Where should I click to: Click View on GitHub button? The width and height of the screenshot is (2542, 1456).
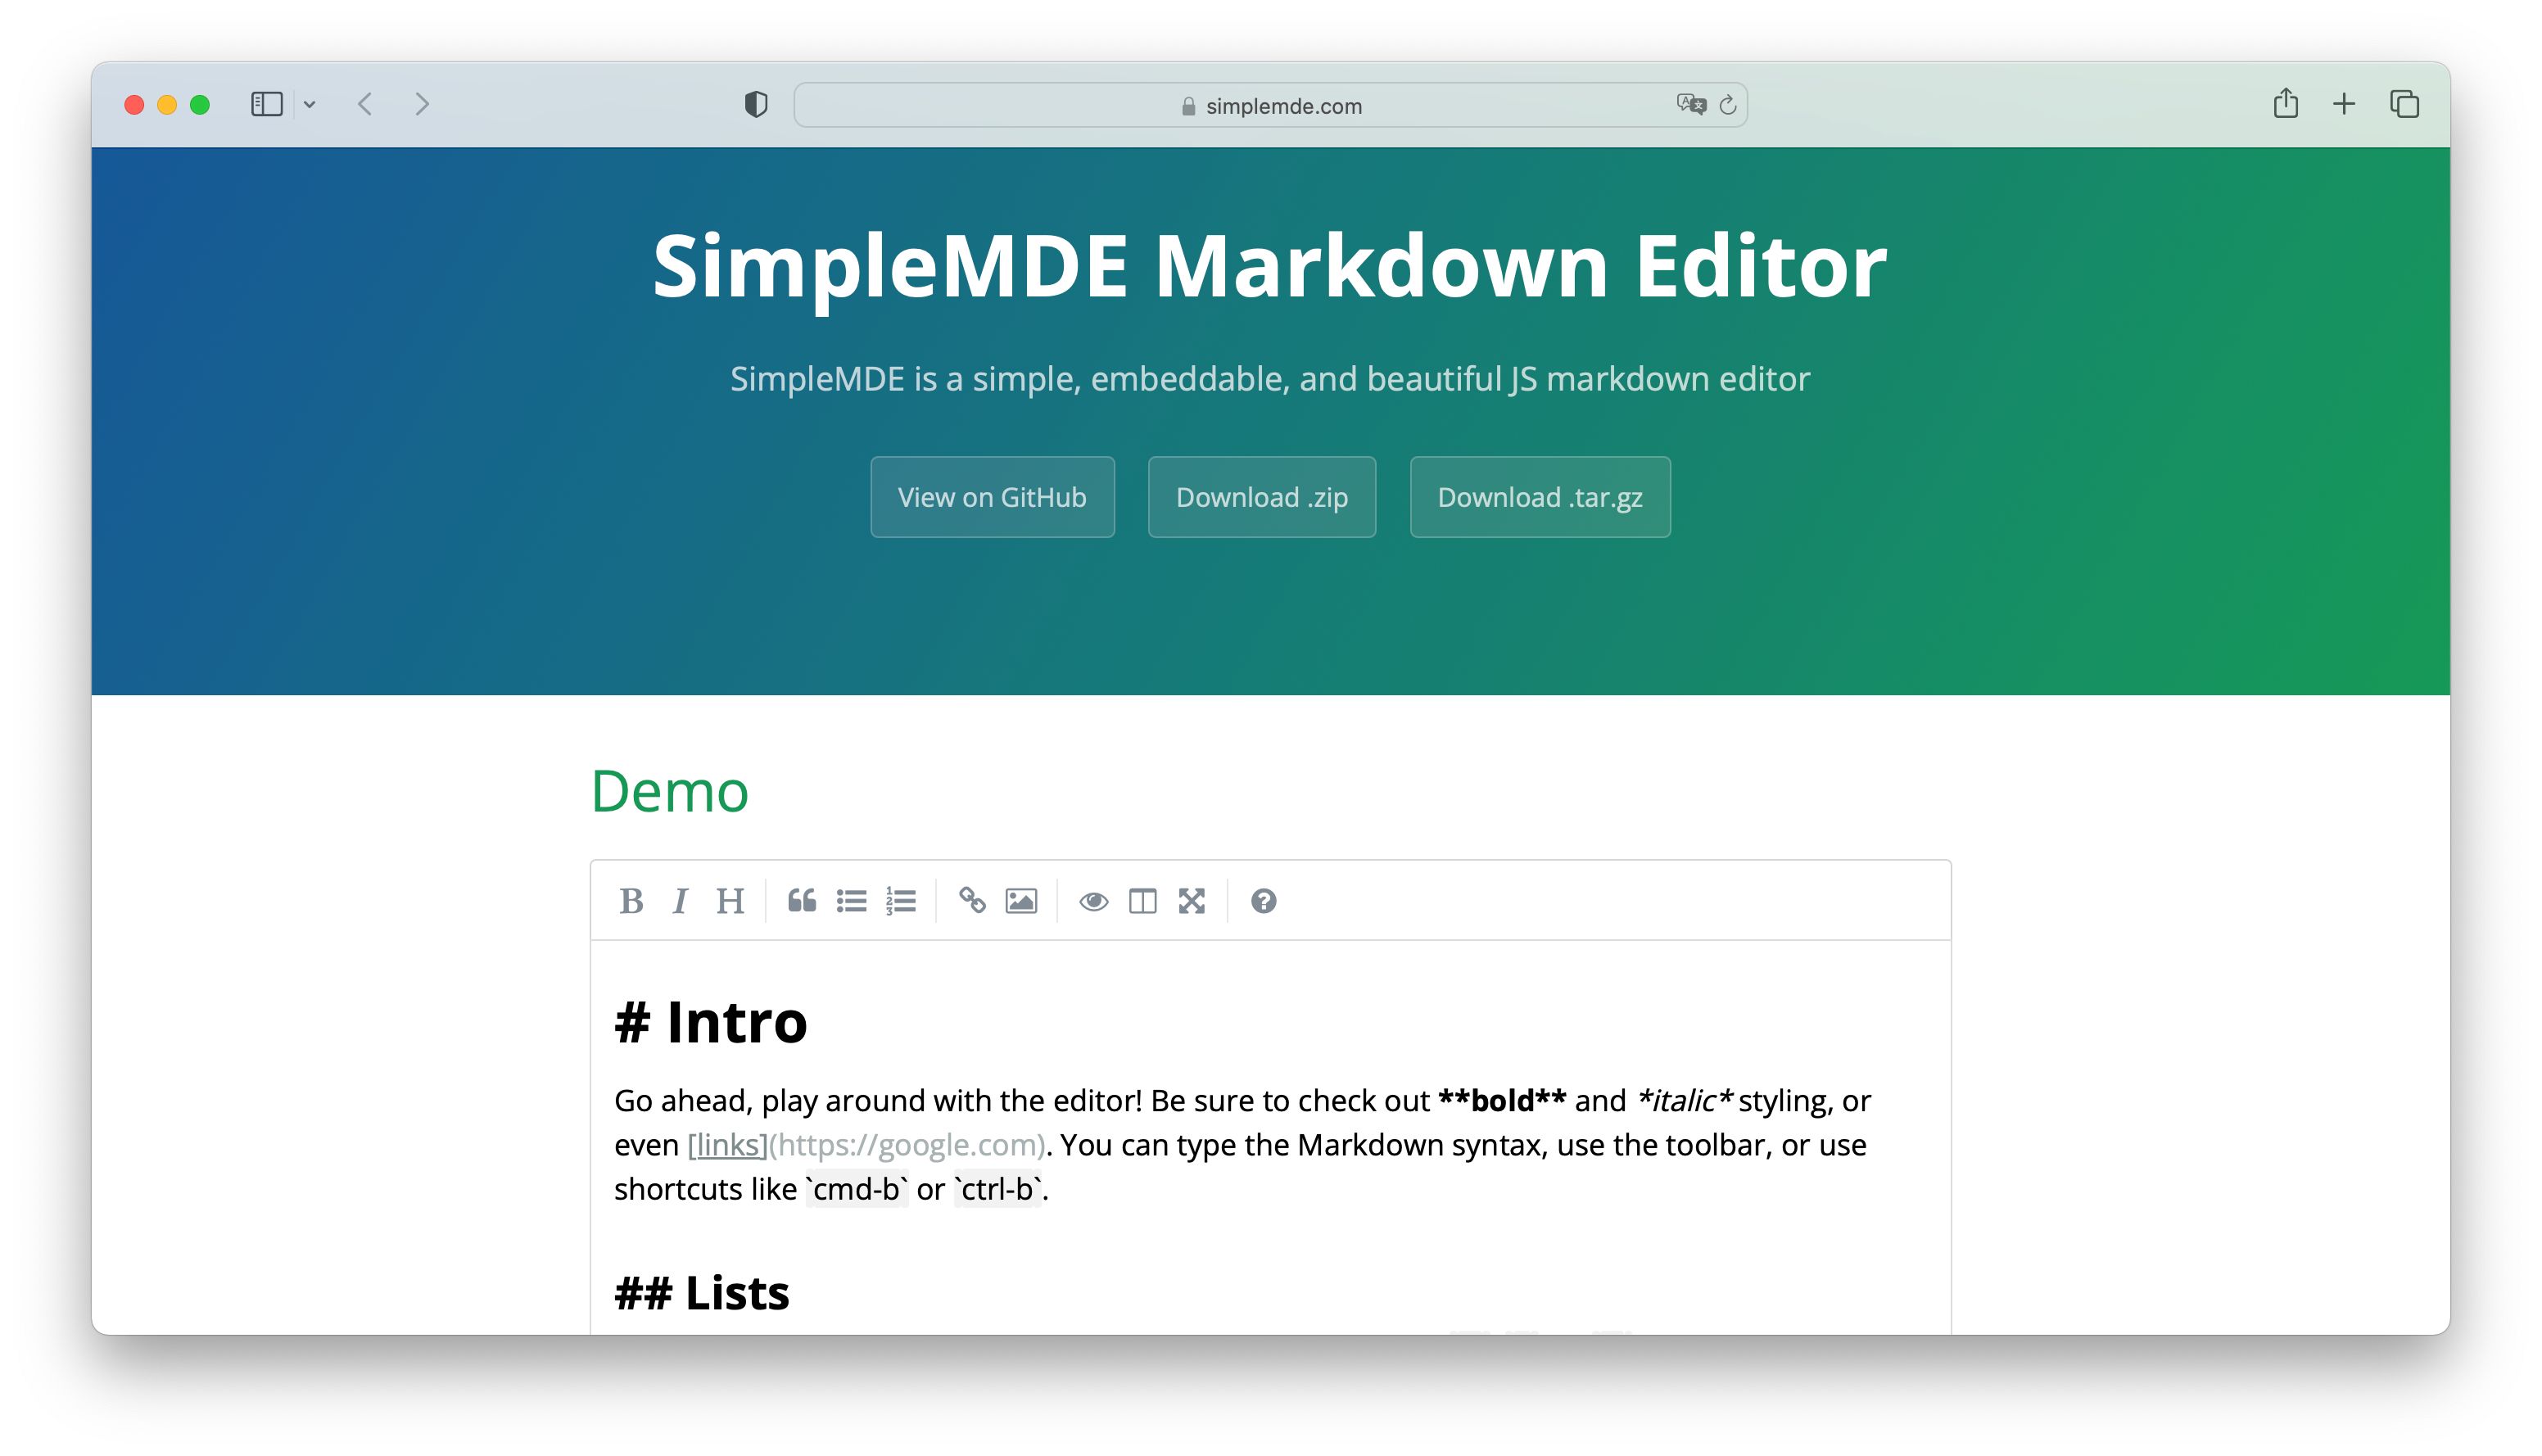(992, 497)
